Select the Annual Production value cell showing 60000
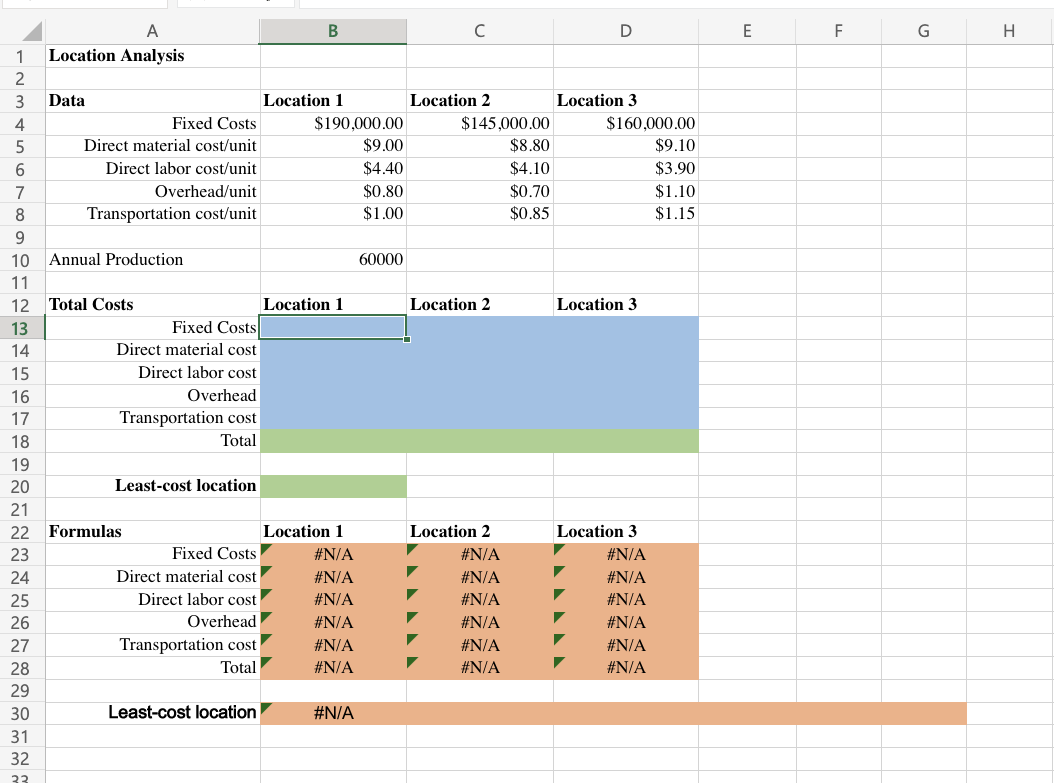 [332, 259]
